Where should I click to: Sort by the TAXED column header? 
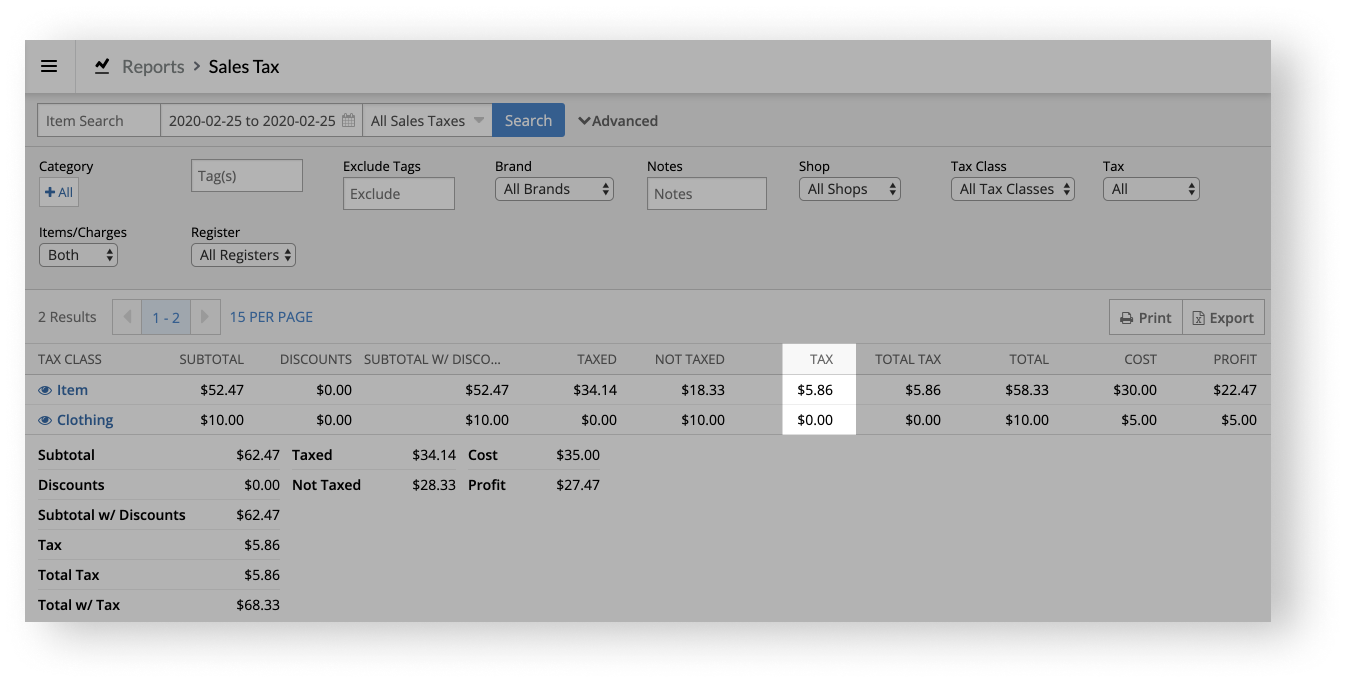tap(597, 359)
